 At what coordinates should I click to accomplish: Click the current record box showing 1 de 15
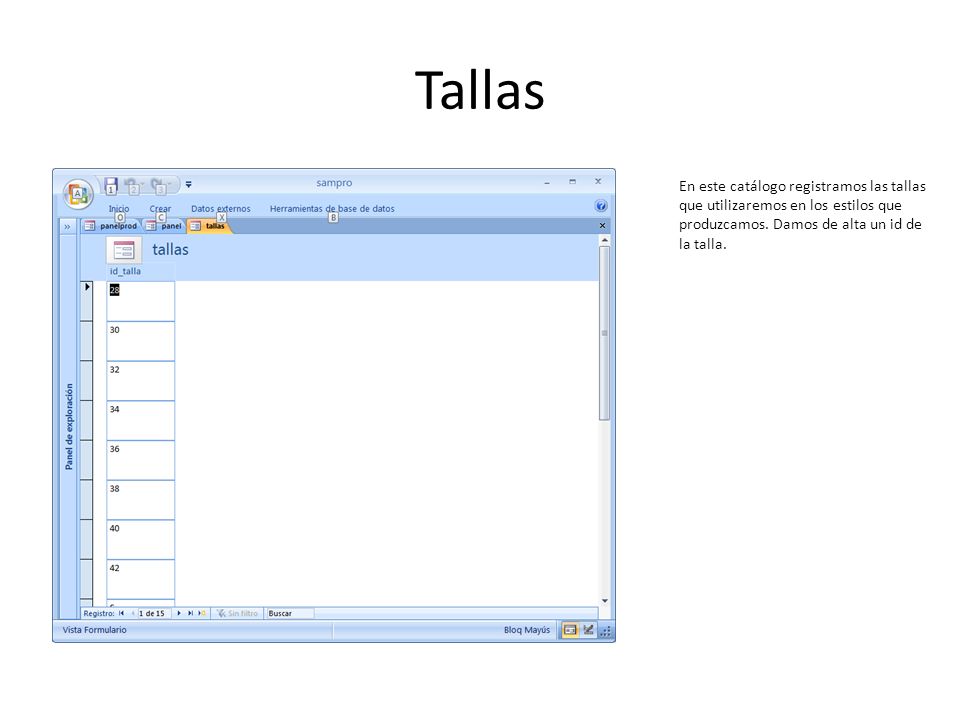pyautogui.click(x=155, y=613)
